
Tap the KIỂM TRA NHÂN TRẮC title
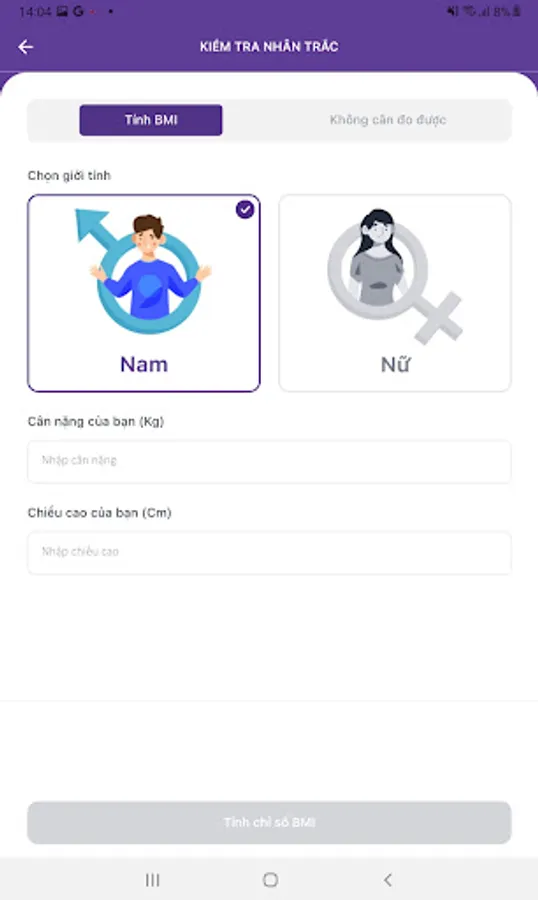tap(269, 46)
